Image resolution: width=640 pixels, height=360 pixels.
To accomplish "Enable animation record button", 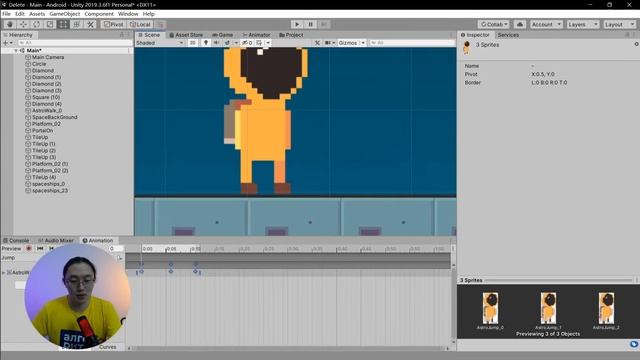I will pyautogui.click(x=29, y=248).
